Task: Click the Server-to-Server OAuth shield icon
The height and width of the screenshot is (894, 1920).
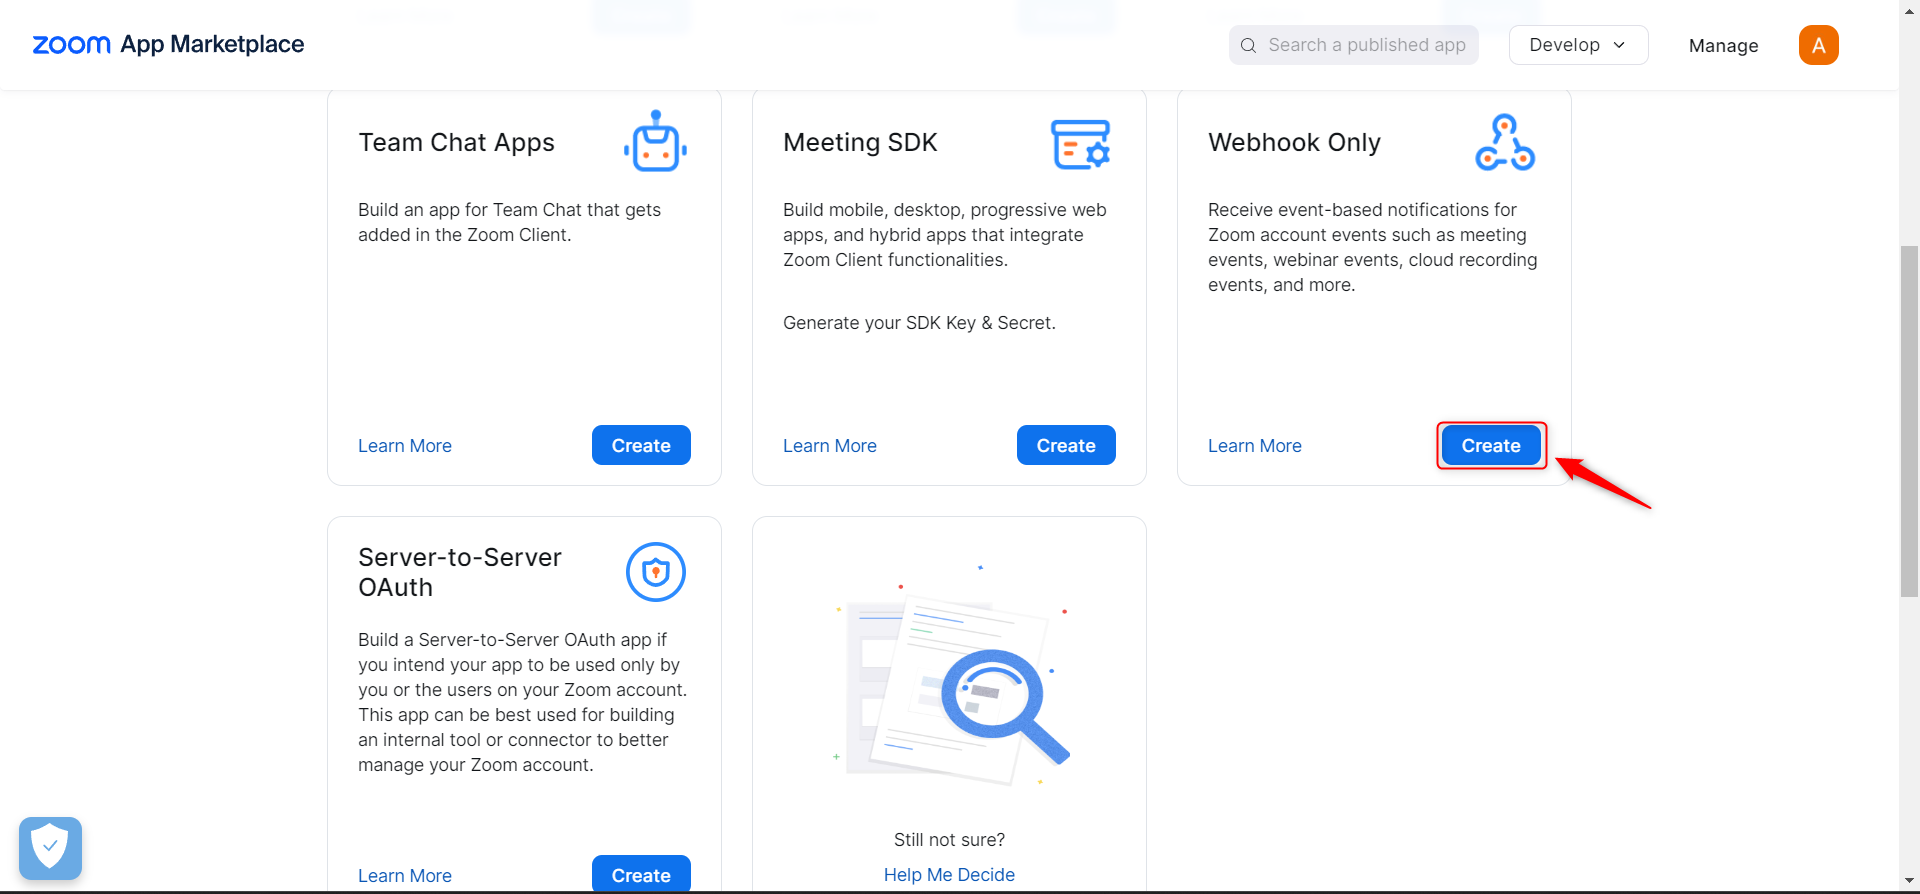Action: click(x=656, y=572)
